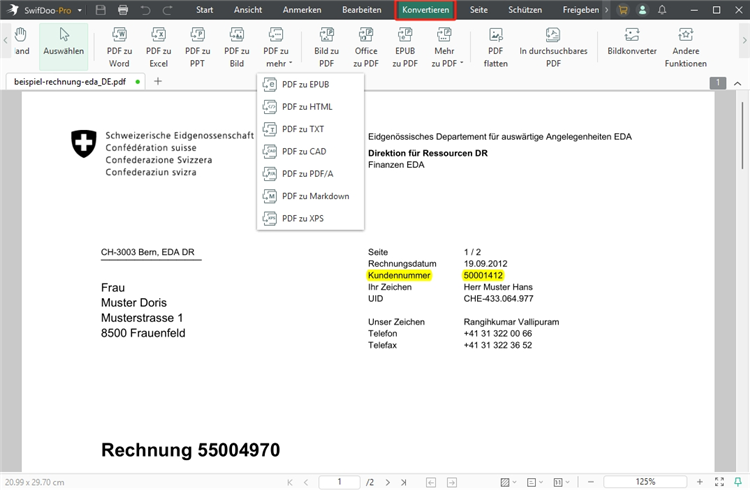Enter fullscreen mode icon

tap(719, 482)
